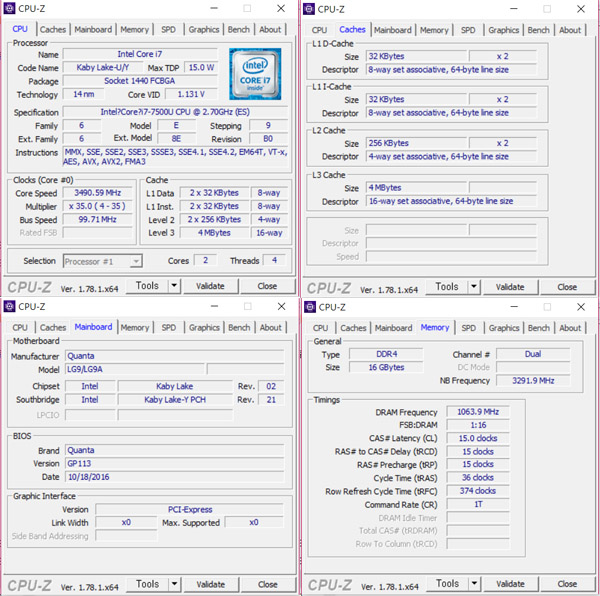
Task: Select Graphics tab in the Memory window
Action: tap(504, 328)
